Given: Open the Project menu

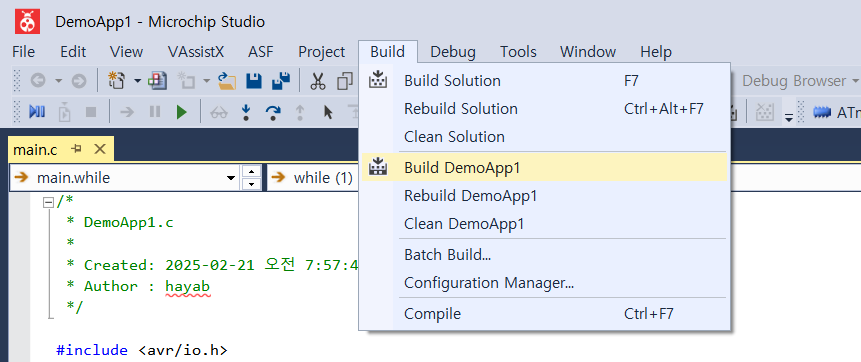Looking at the screenshot, I should pyautogui.click(x=321, y=52).
